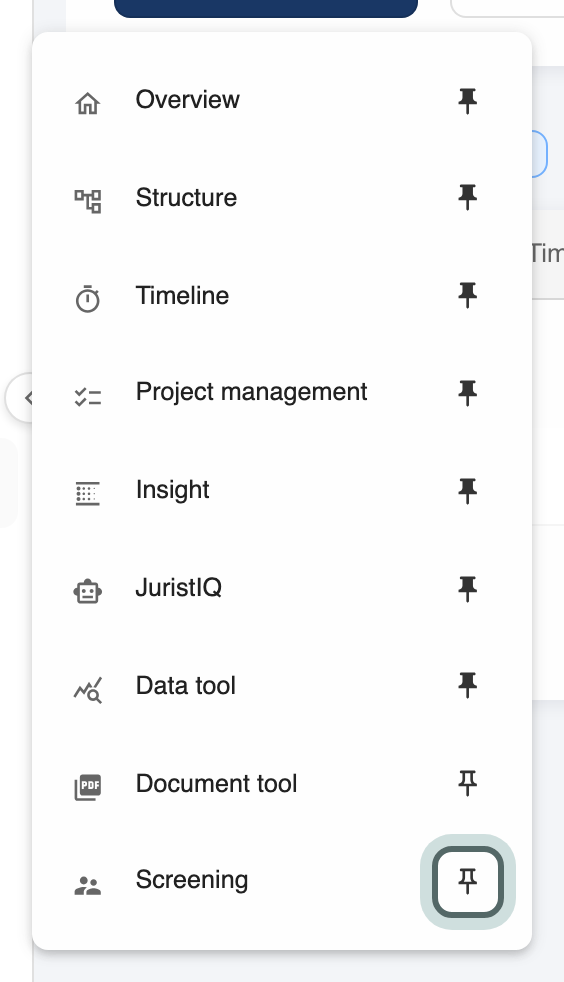
Task: Pin the Screening menu item
Action: click(x=468, y=882)
